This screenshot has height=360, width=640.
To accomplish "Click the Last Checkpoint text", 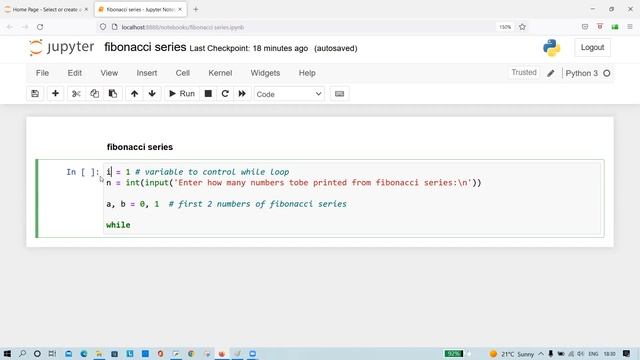I will tap(249, 48).
